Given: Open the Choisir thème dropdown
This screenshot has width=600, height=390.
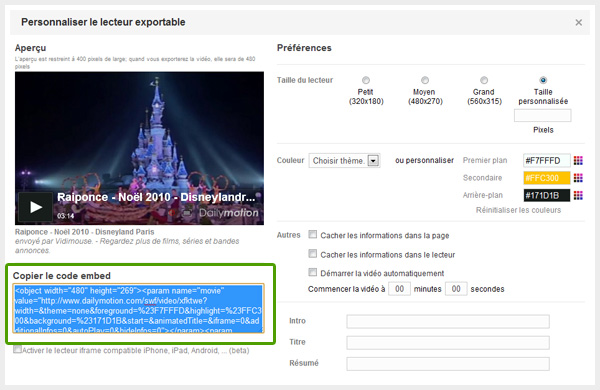Looking at the screenshot, I should click(x=344, y=160).
